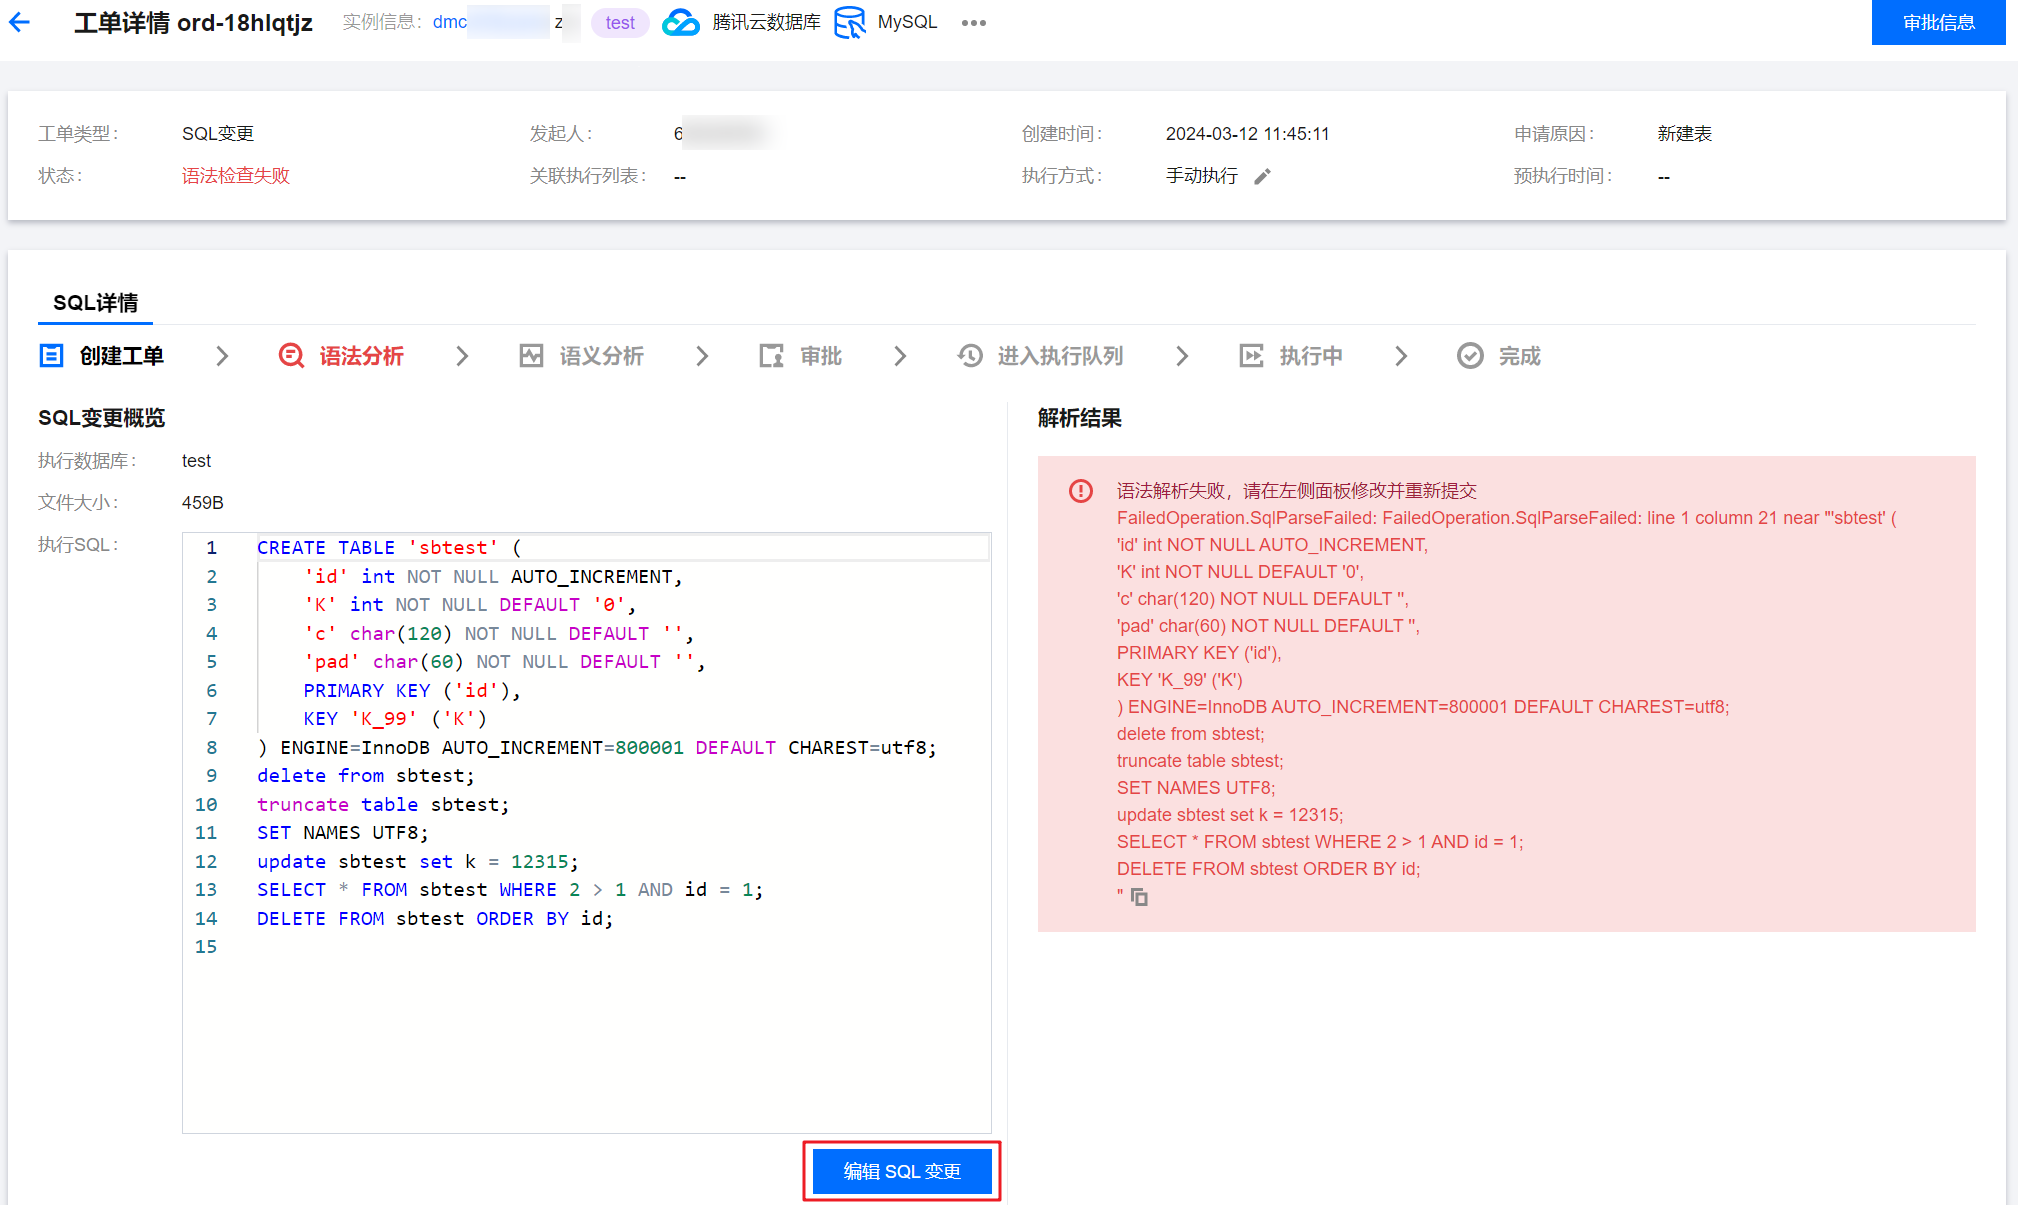2018x1205 pixels.
Task: Click the red warning icon in 解析结果
Action: click(x=1081, y=491)
